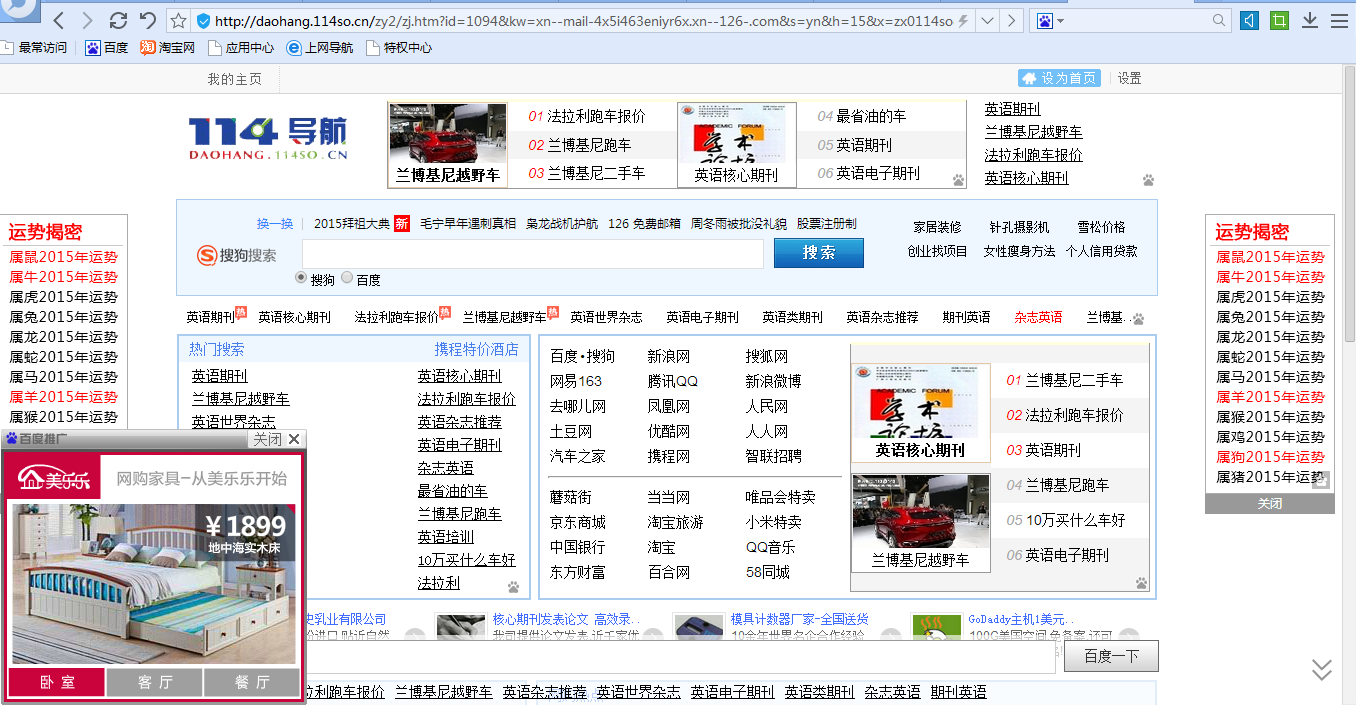Refresh the current page
Viewport: 1356px width, 705px height.
pos(118,19)
